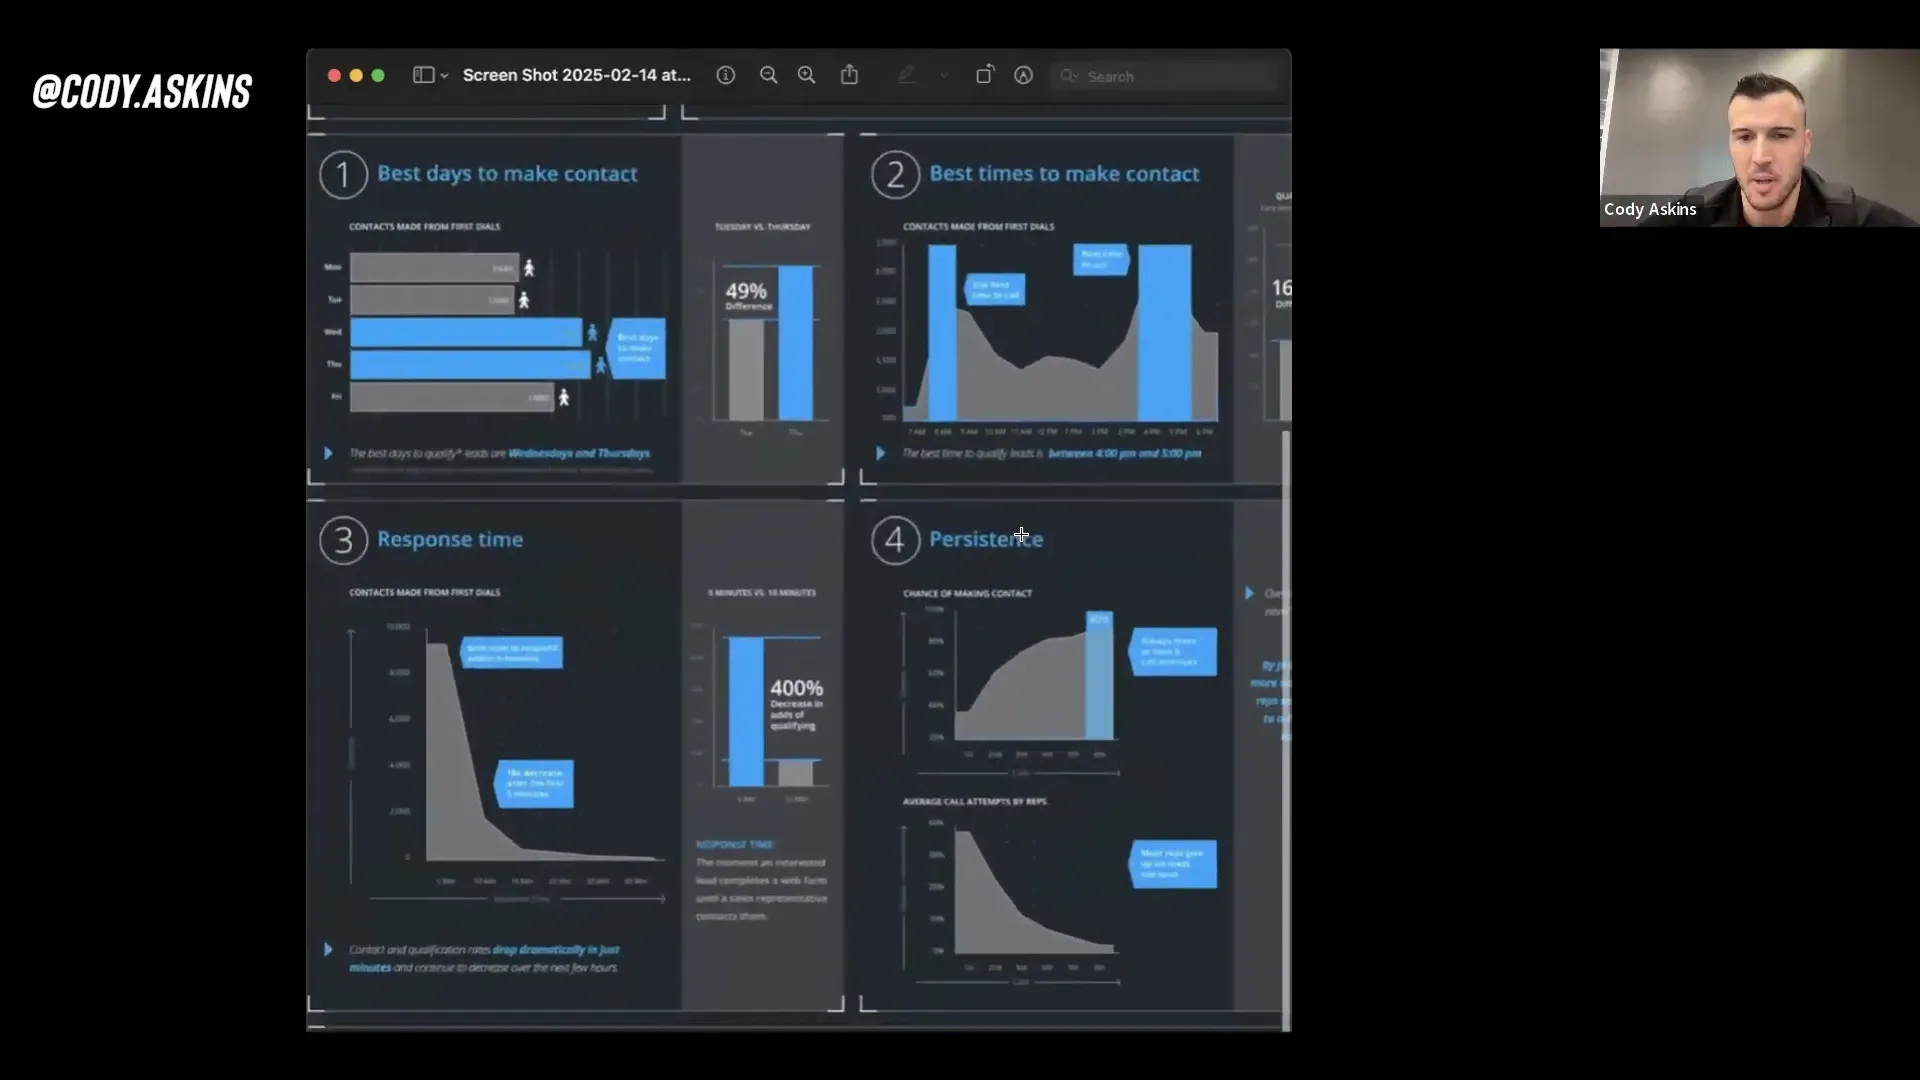Screen dimensions: 1920x1080
Task: Click the window title Screen Shot 2025-02-14
Action: click(x=576, y=75)
